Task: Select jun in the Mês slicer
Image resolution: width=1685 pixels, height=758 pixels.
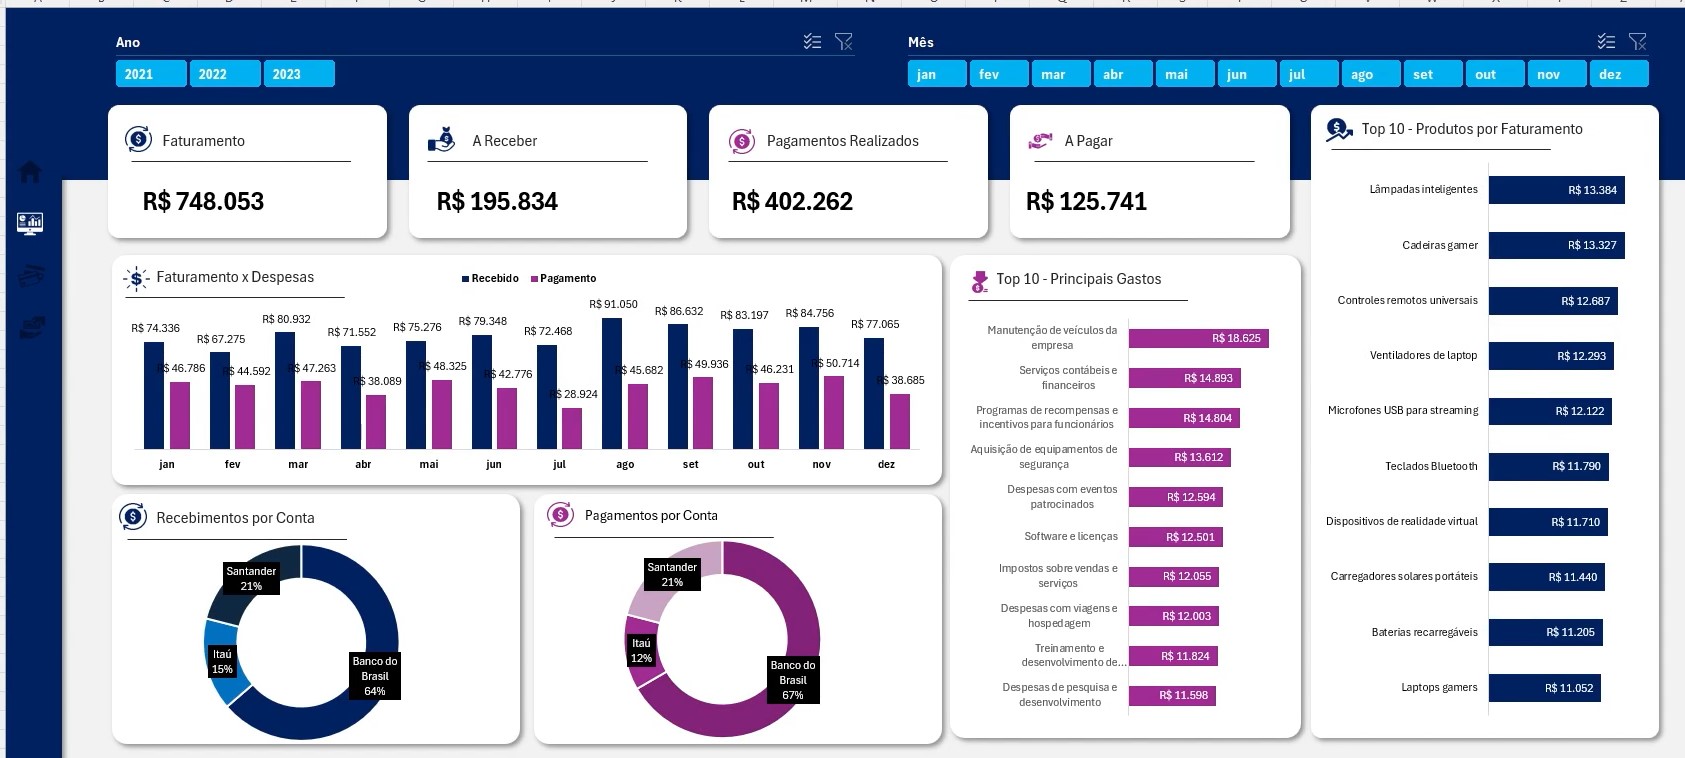Action: coord(1247,74)
